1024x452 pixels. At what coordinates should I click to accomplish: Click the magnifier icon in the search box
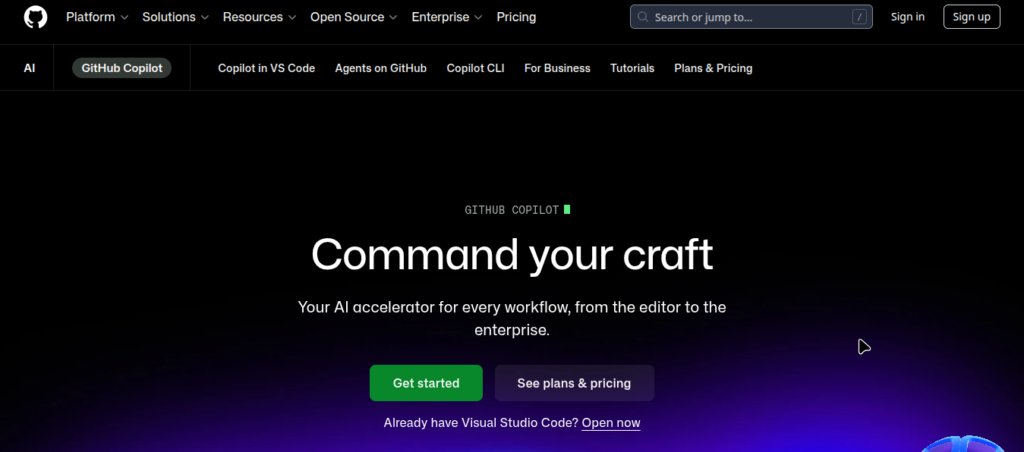click(643, 17)
